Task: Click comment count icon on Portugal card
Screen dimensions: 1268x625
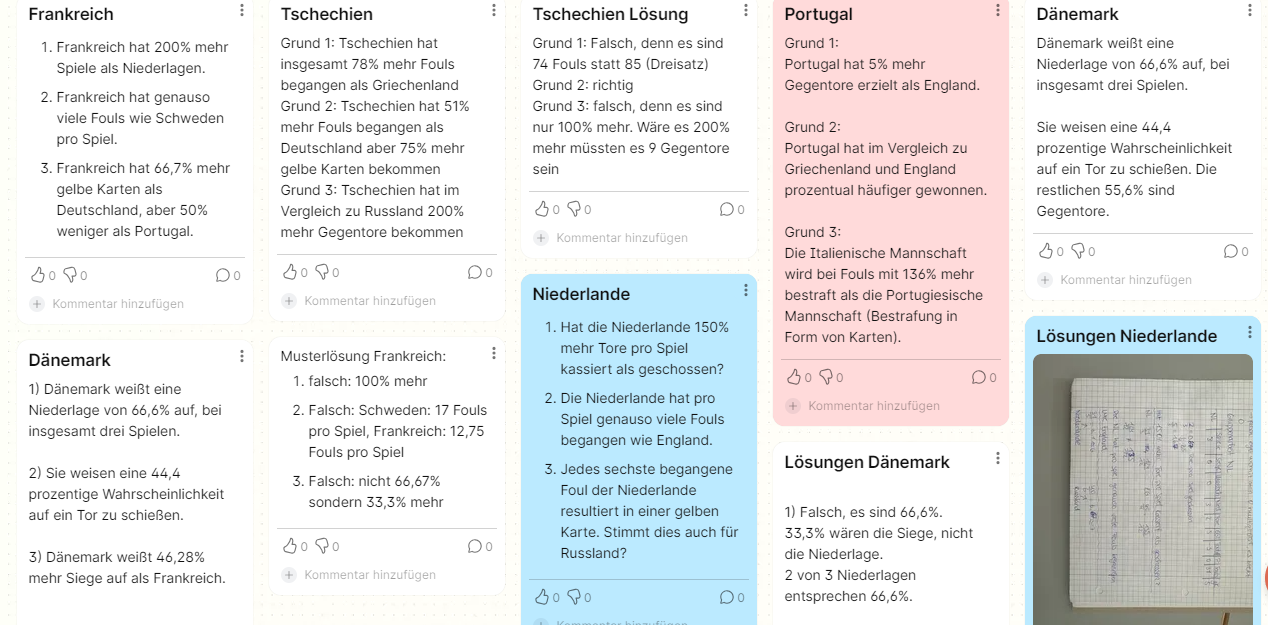Action: (979, 377)
